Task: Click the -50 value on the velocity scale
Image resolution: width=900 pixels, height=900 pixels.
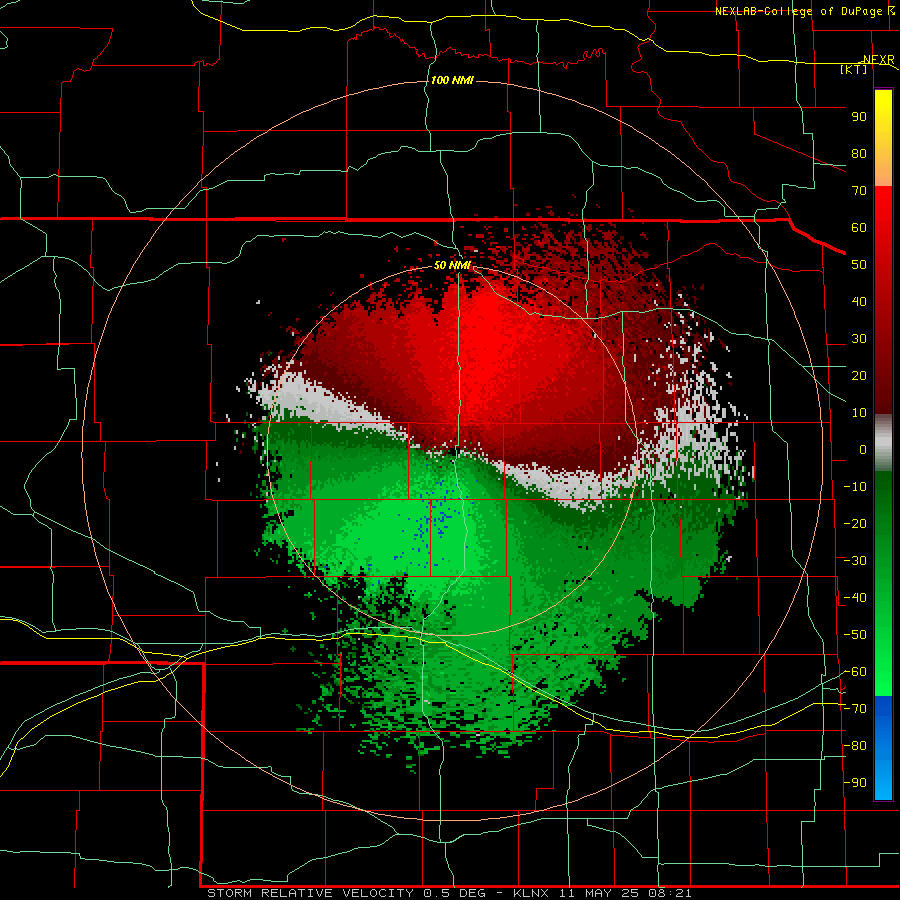Action: pyautogui.click(x=855, y=635)
